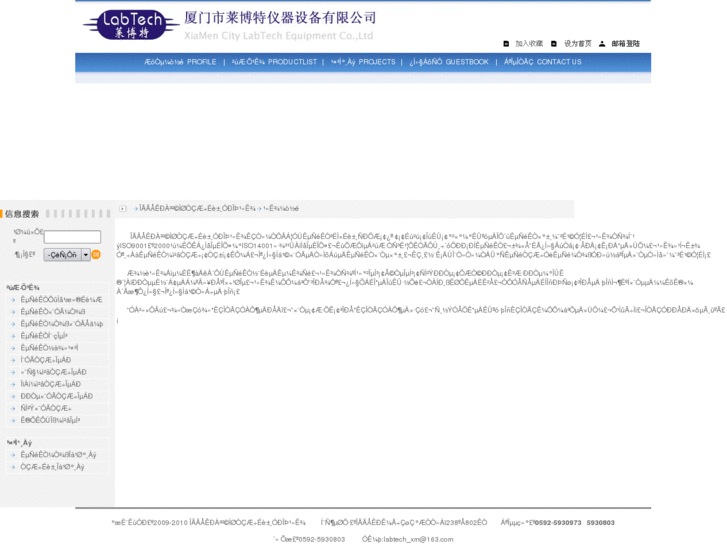Click the arrow icon of the last projects entry
This screenshot has height=545, width=727.
13,467
